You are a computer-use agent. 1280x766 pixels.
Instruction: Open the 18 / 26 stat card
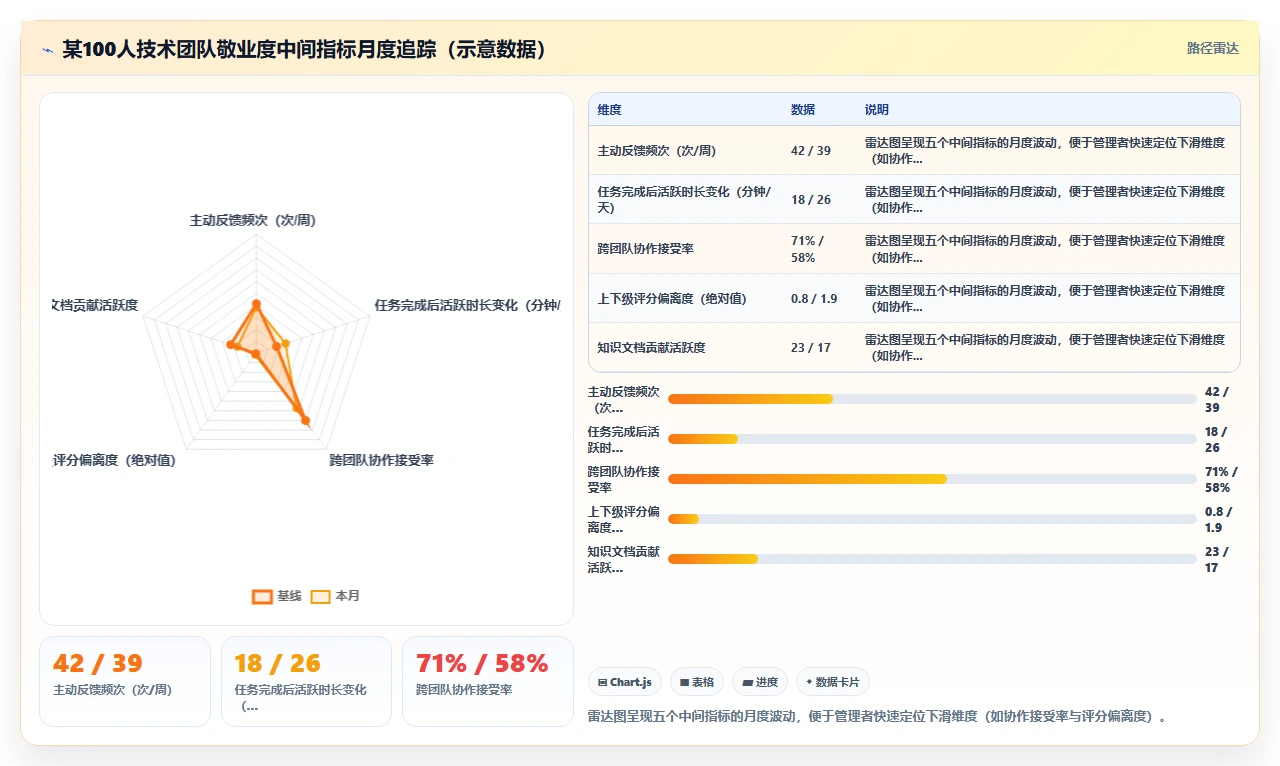point(306,681)
